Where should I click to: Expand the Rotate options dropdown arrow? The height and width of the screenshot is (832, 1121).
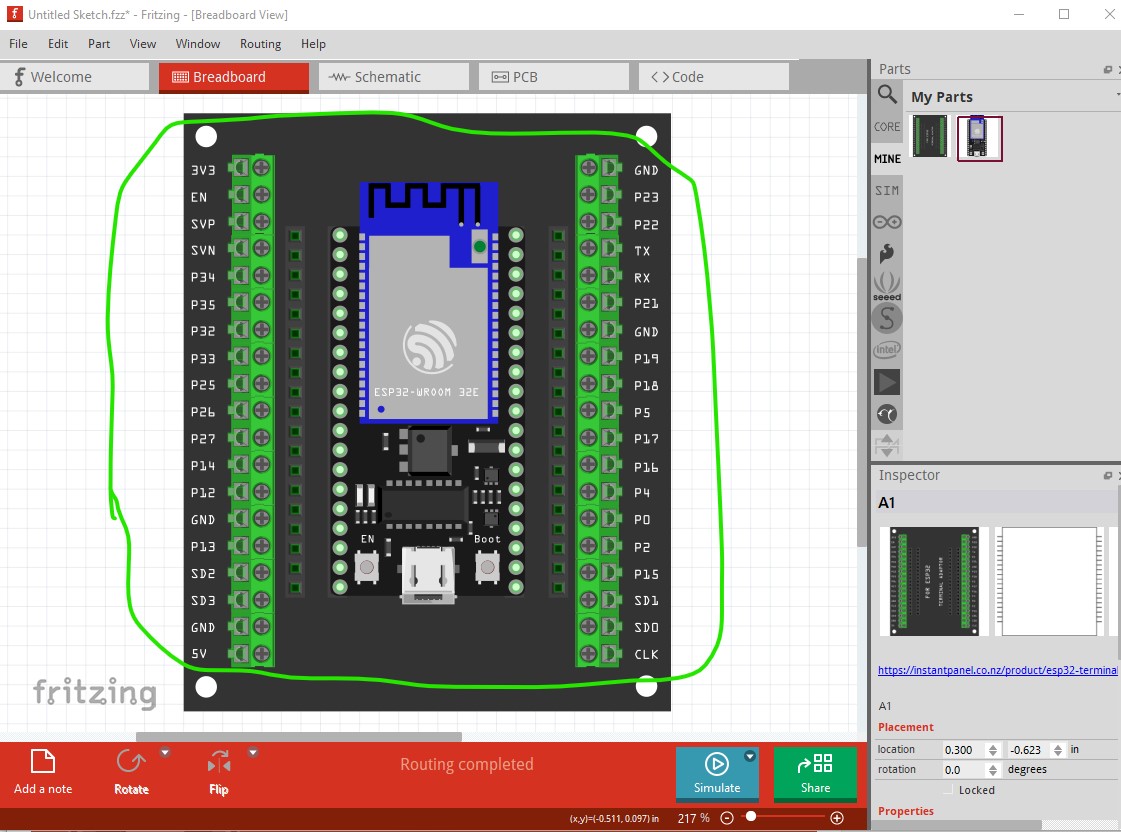coord(165,752)
